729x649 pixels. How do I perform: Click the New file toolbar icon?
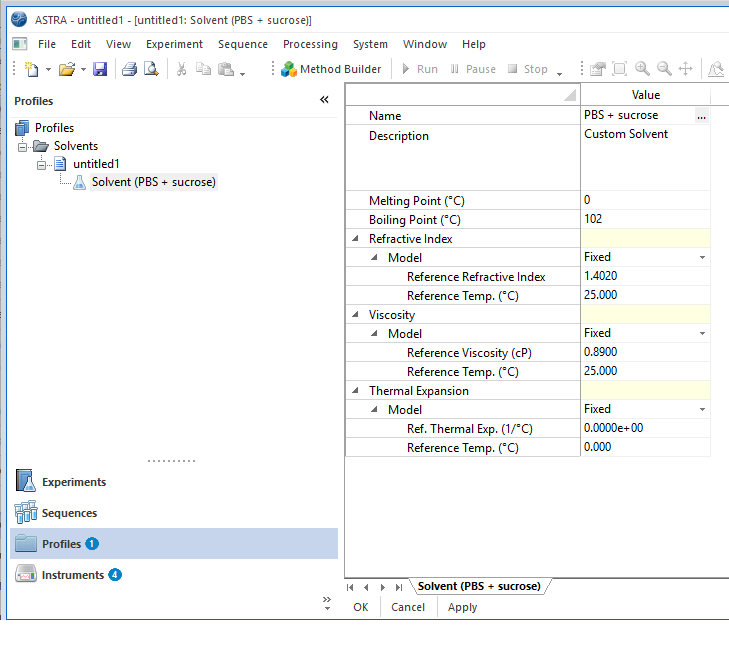[x=32, y=69]
